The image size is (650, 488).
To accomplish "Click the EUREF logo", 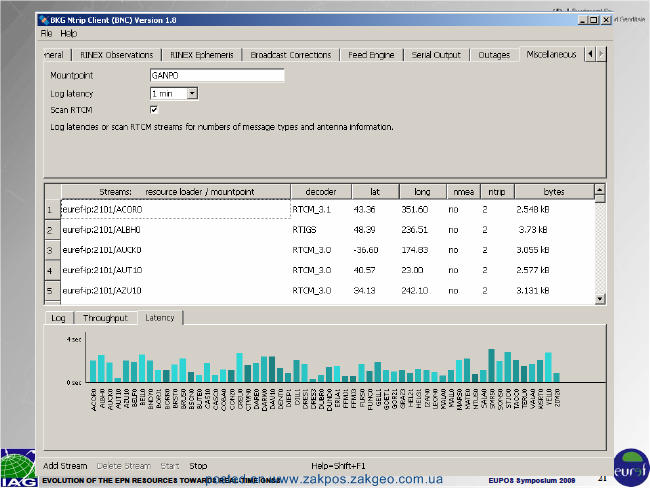I will tap(631, 468).
